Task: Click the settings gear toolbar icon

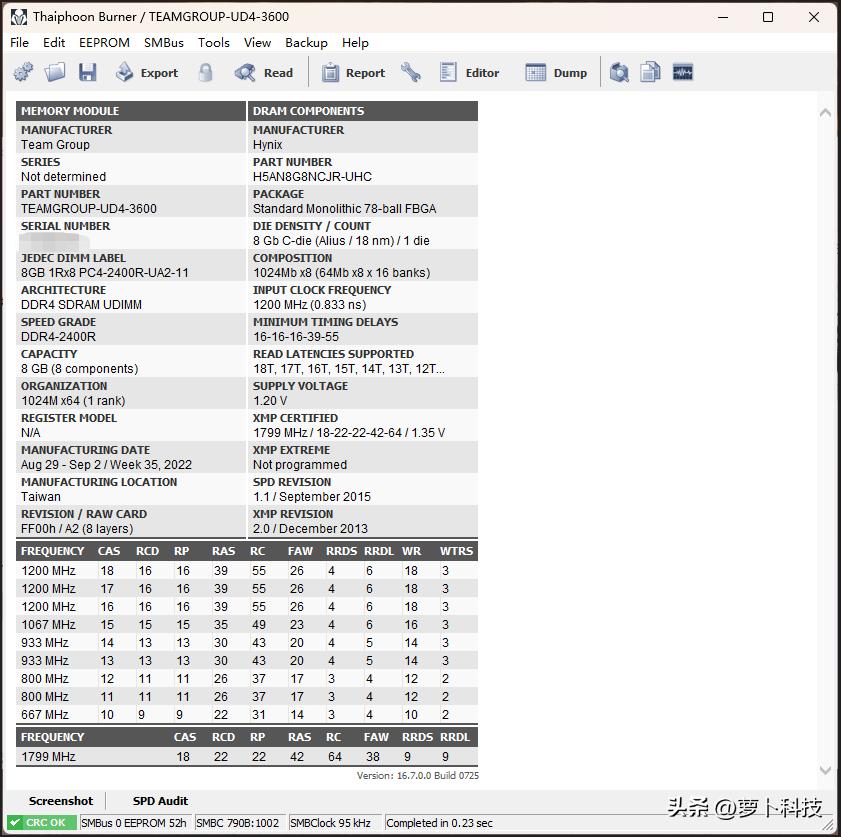Action: 23,72
